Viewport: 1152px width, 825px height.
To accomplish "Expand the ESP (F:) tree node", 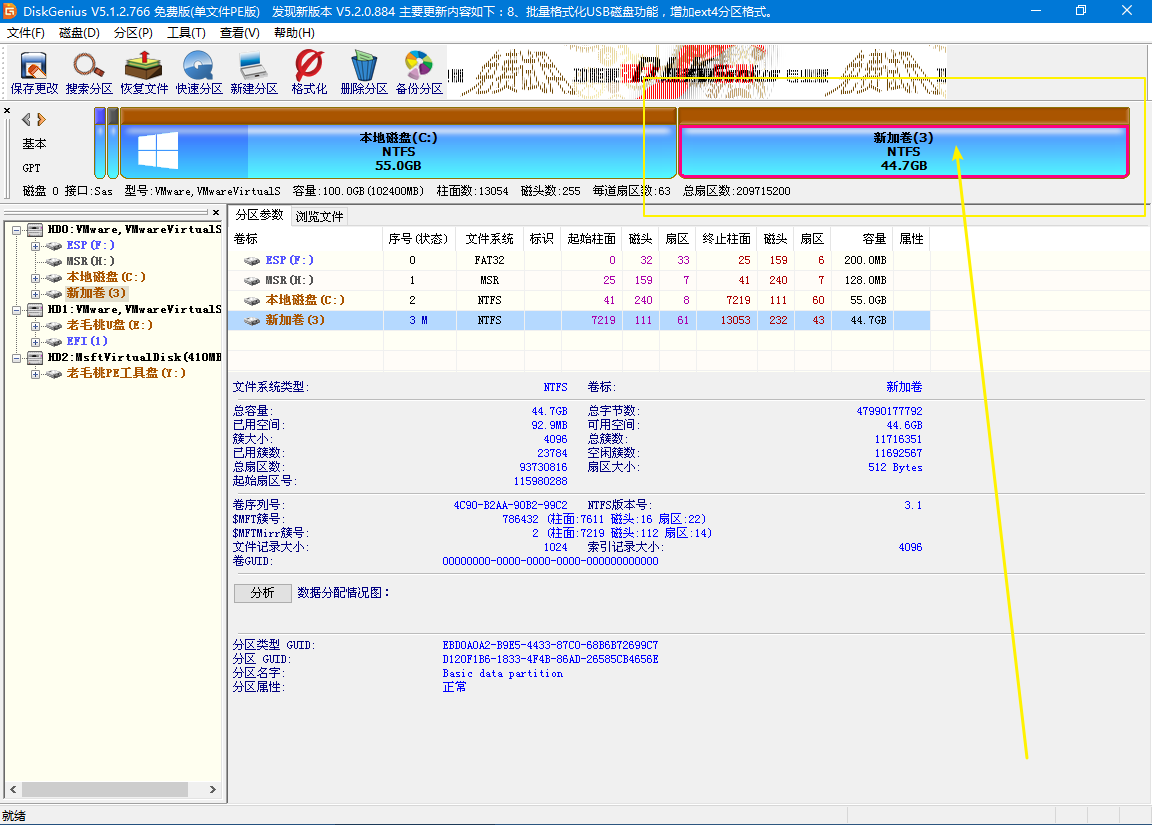I will pyautogui.click(x=35, y=246).
